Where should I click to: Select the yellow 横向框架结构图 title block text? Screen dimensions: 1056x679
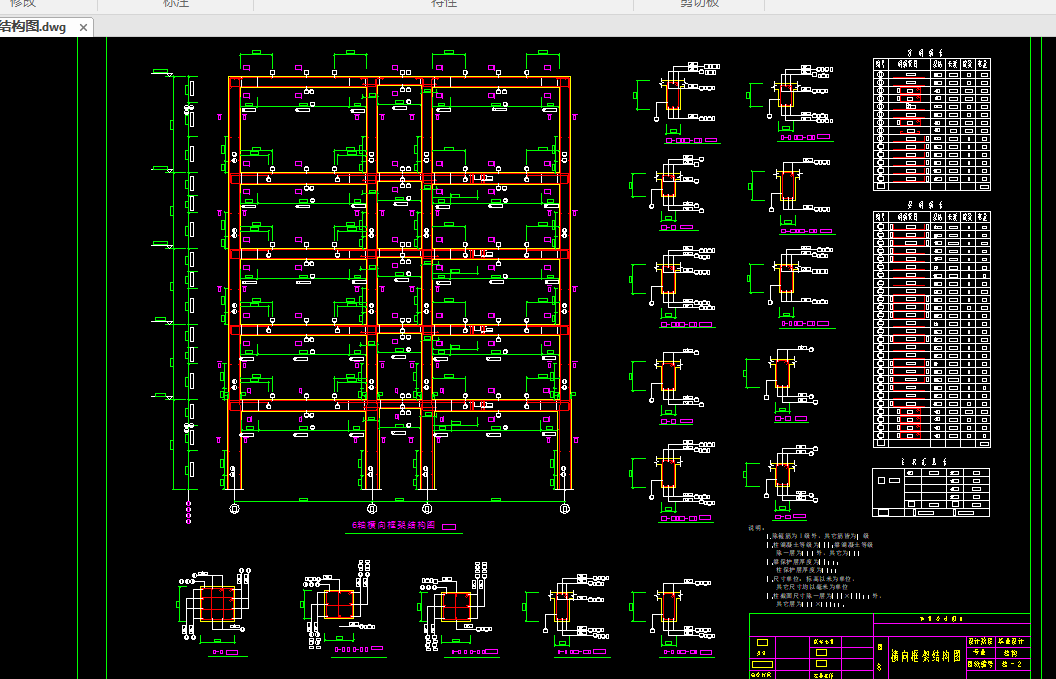coord(926,656)
